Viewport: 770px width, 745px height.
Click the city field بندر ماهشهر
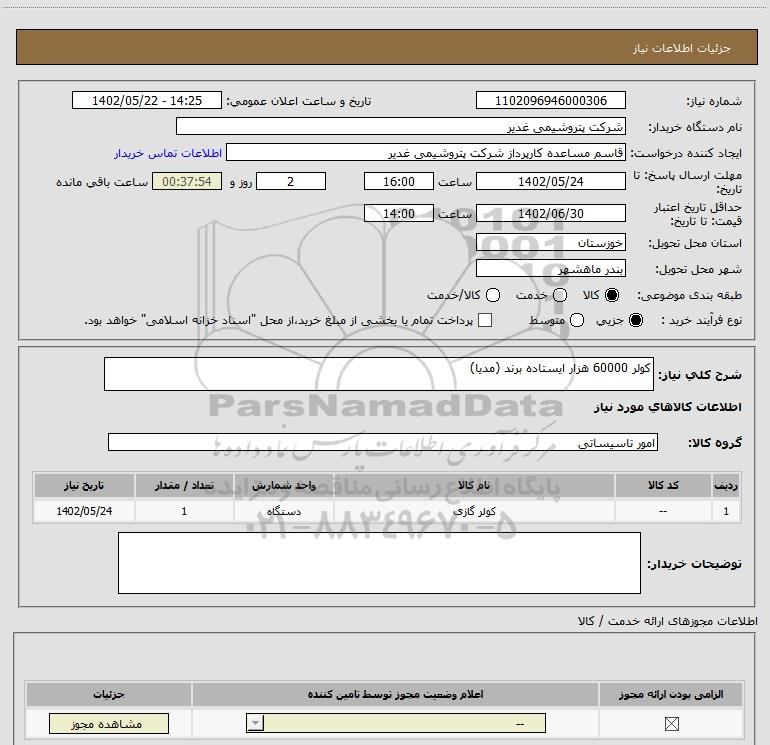point(550,268)
